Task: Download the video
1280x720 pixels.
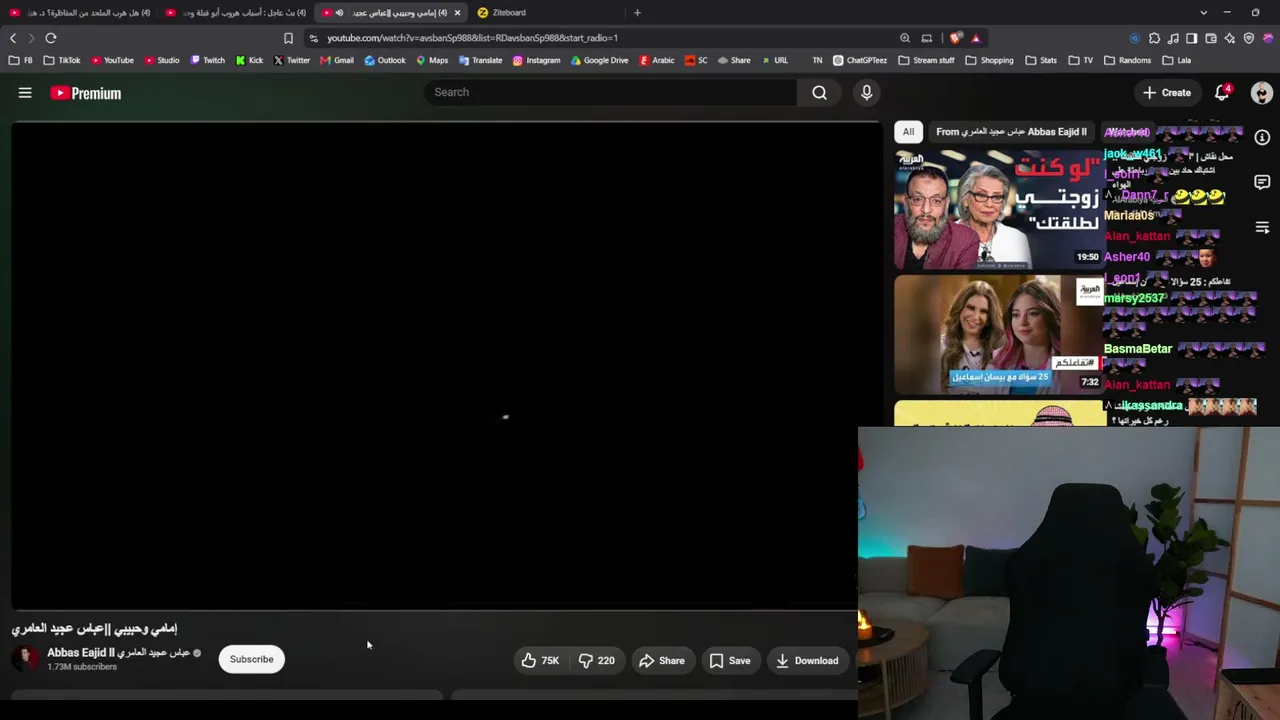Action: (x=807, y=660)
